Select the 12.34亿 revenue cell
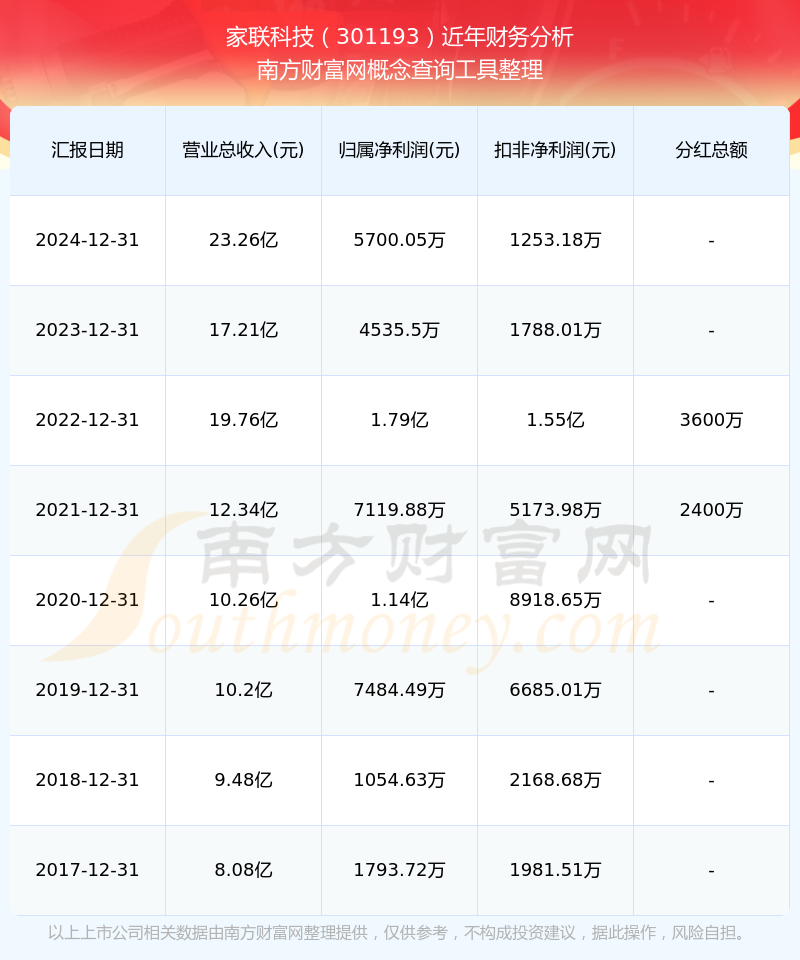Viewport: 800px width, 960px height. click(x=244, y=510)
